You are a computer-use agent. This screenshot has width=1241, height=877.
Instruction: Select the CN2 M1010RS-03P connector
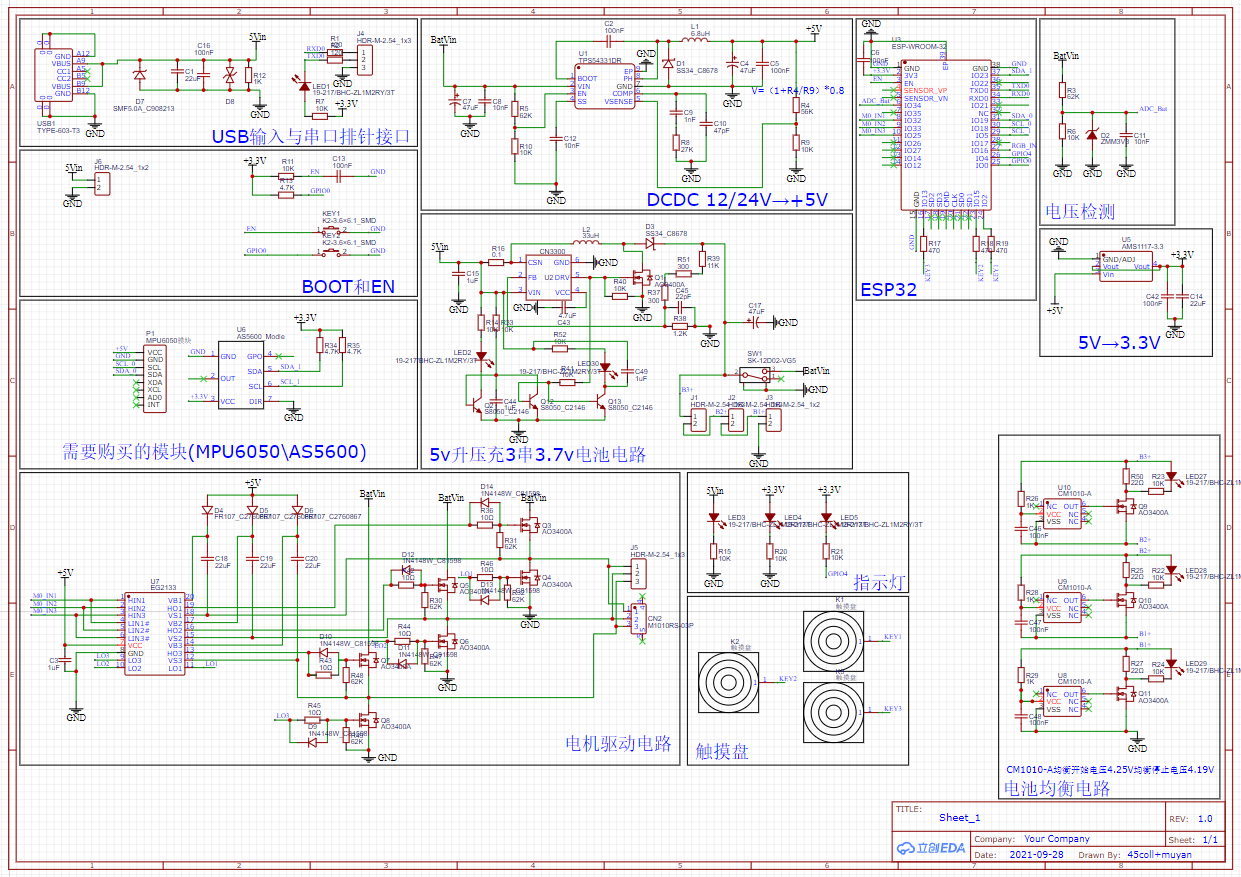[x=637, y=619]
